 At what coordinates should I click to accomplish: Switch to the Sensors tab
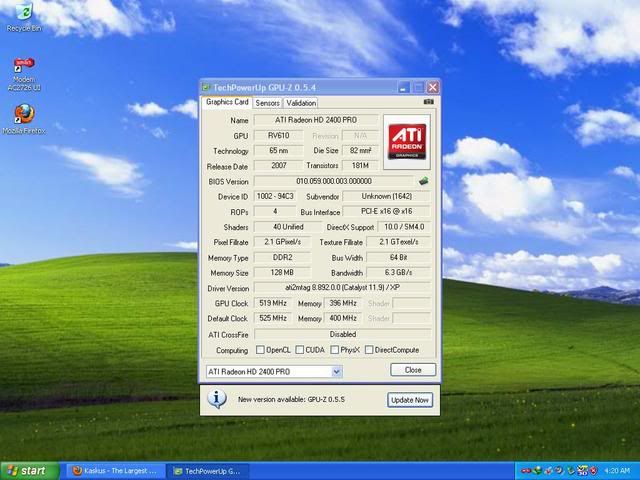coord(267,103)
